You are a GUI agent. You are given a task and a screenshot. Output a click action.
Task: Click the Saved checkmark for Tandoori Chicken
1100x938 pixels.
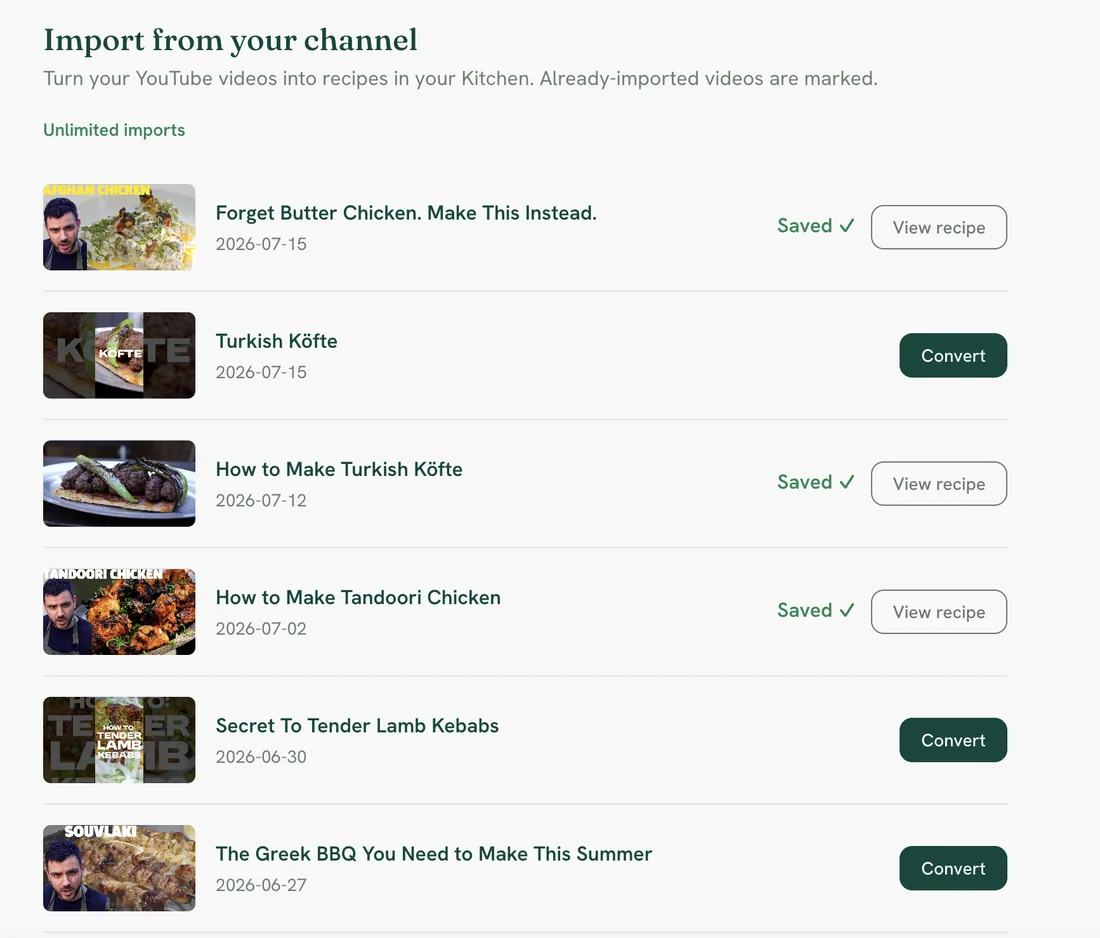coord(816,610)
